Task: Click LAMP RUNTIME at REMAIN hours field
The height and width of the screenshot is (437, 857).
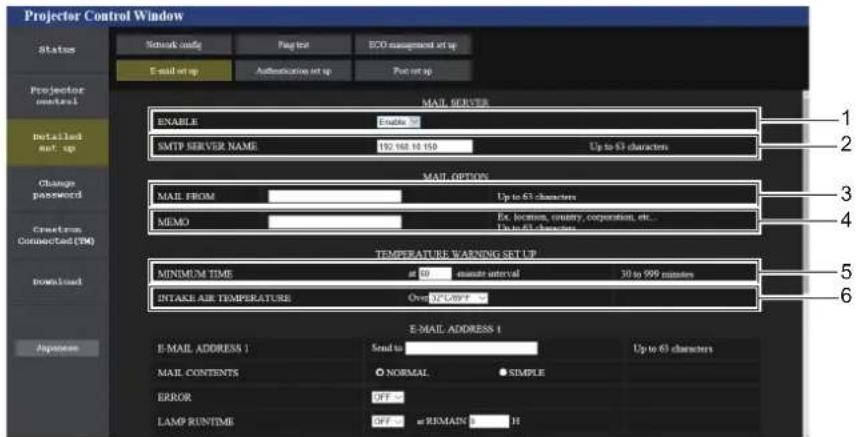Action: 489,421
